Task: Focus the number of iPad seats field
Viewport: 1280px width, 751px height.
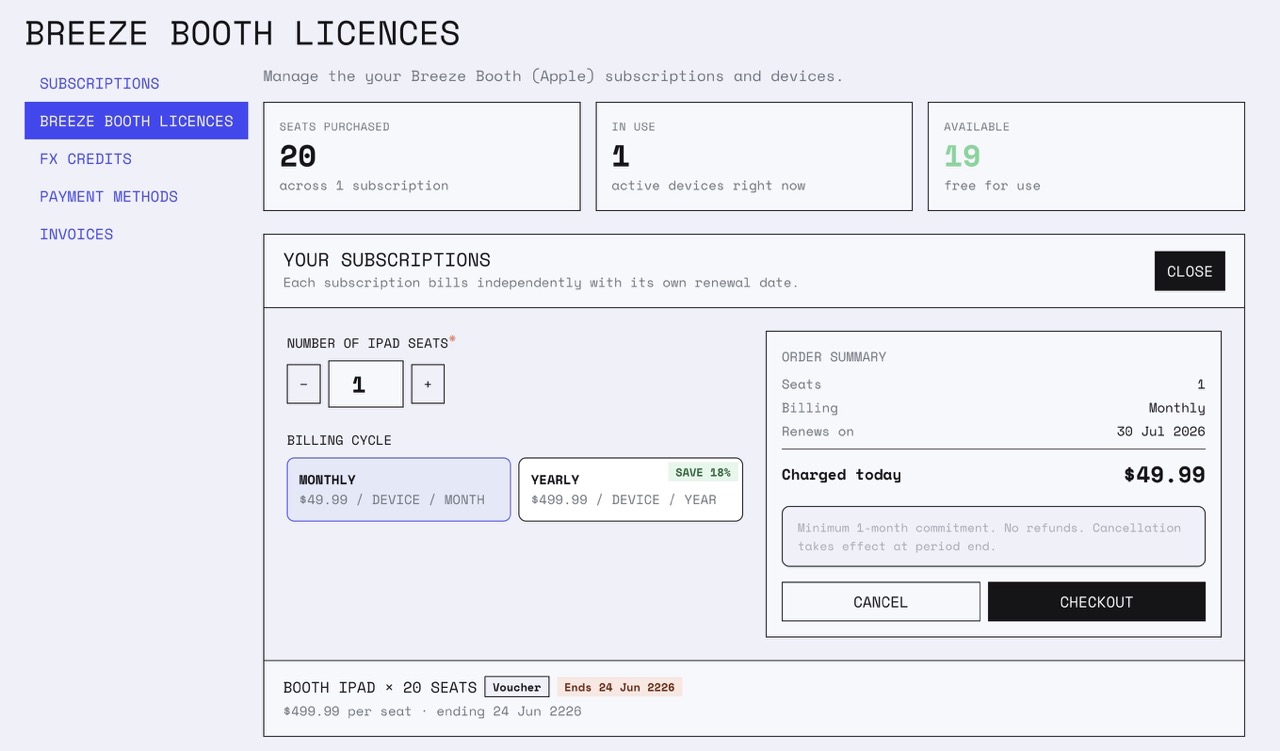Action: (365, 384)
